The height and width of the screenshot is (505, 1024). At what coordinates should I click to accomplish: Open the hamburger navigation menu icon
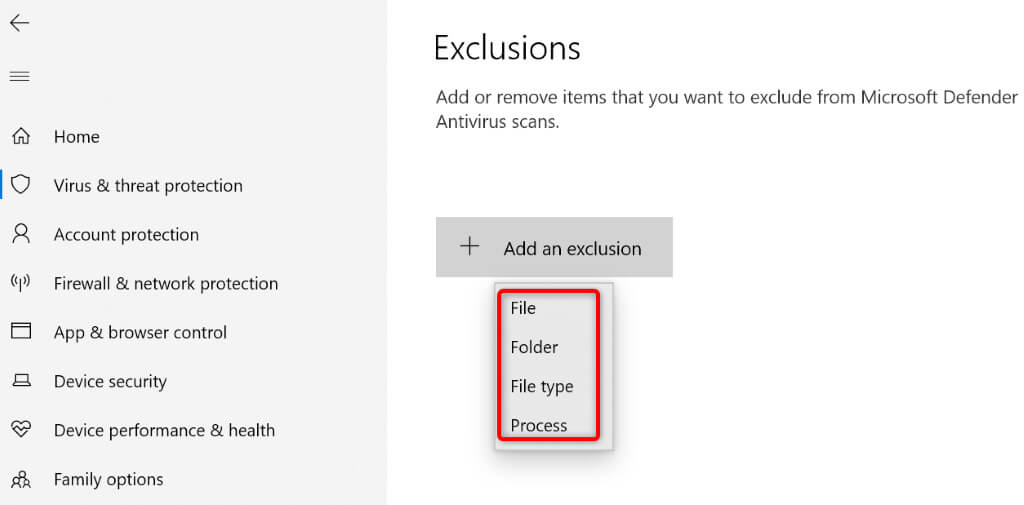click(19, 76)
